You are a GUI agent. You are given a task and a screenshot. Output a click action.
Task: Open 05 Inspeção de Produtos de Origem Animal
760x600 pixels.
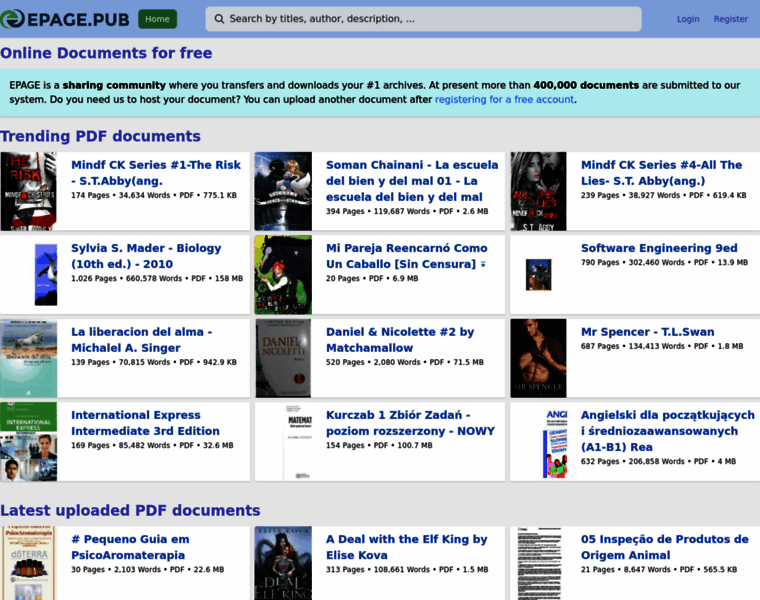tap(665, 547)
